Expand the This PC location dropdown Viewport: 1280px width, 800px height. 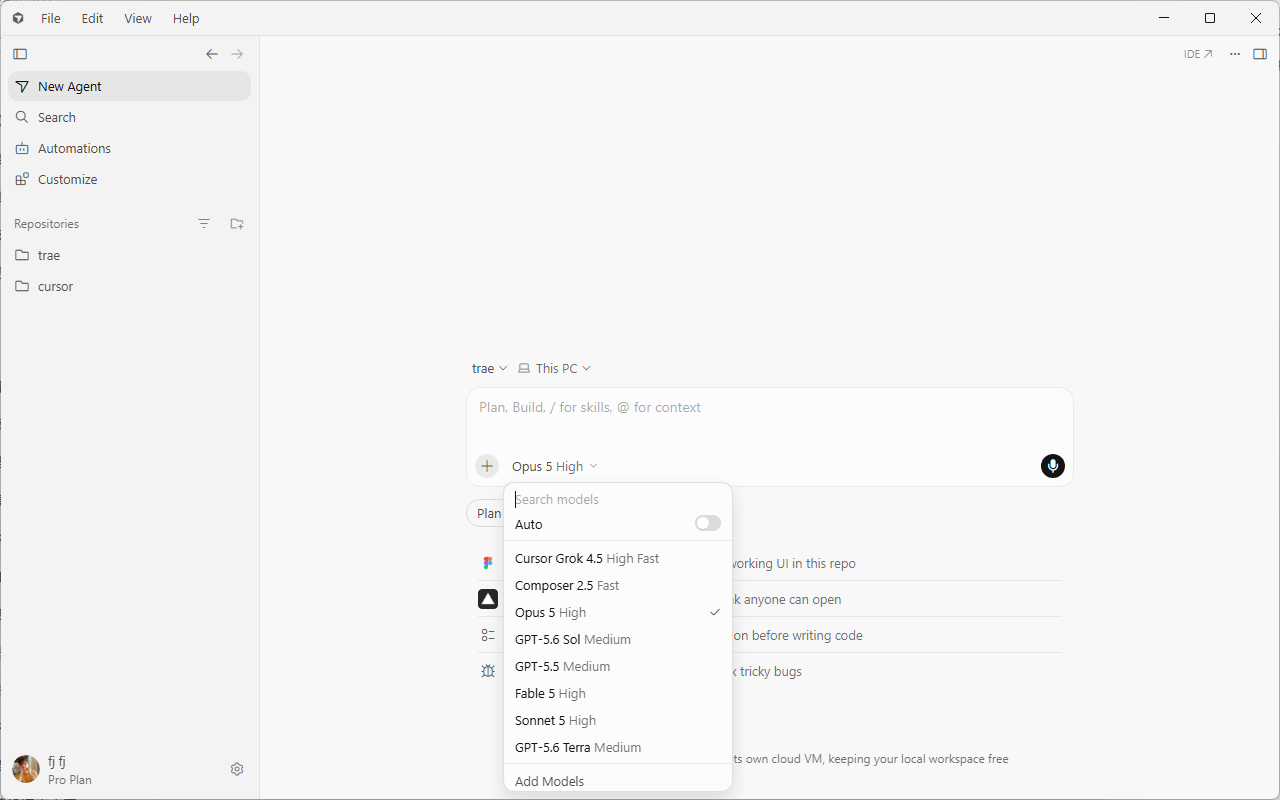pyautogui.click(x=555, y=369)
